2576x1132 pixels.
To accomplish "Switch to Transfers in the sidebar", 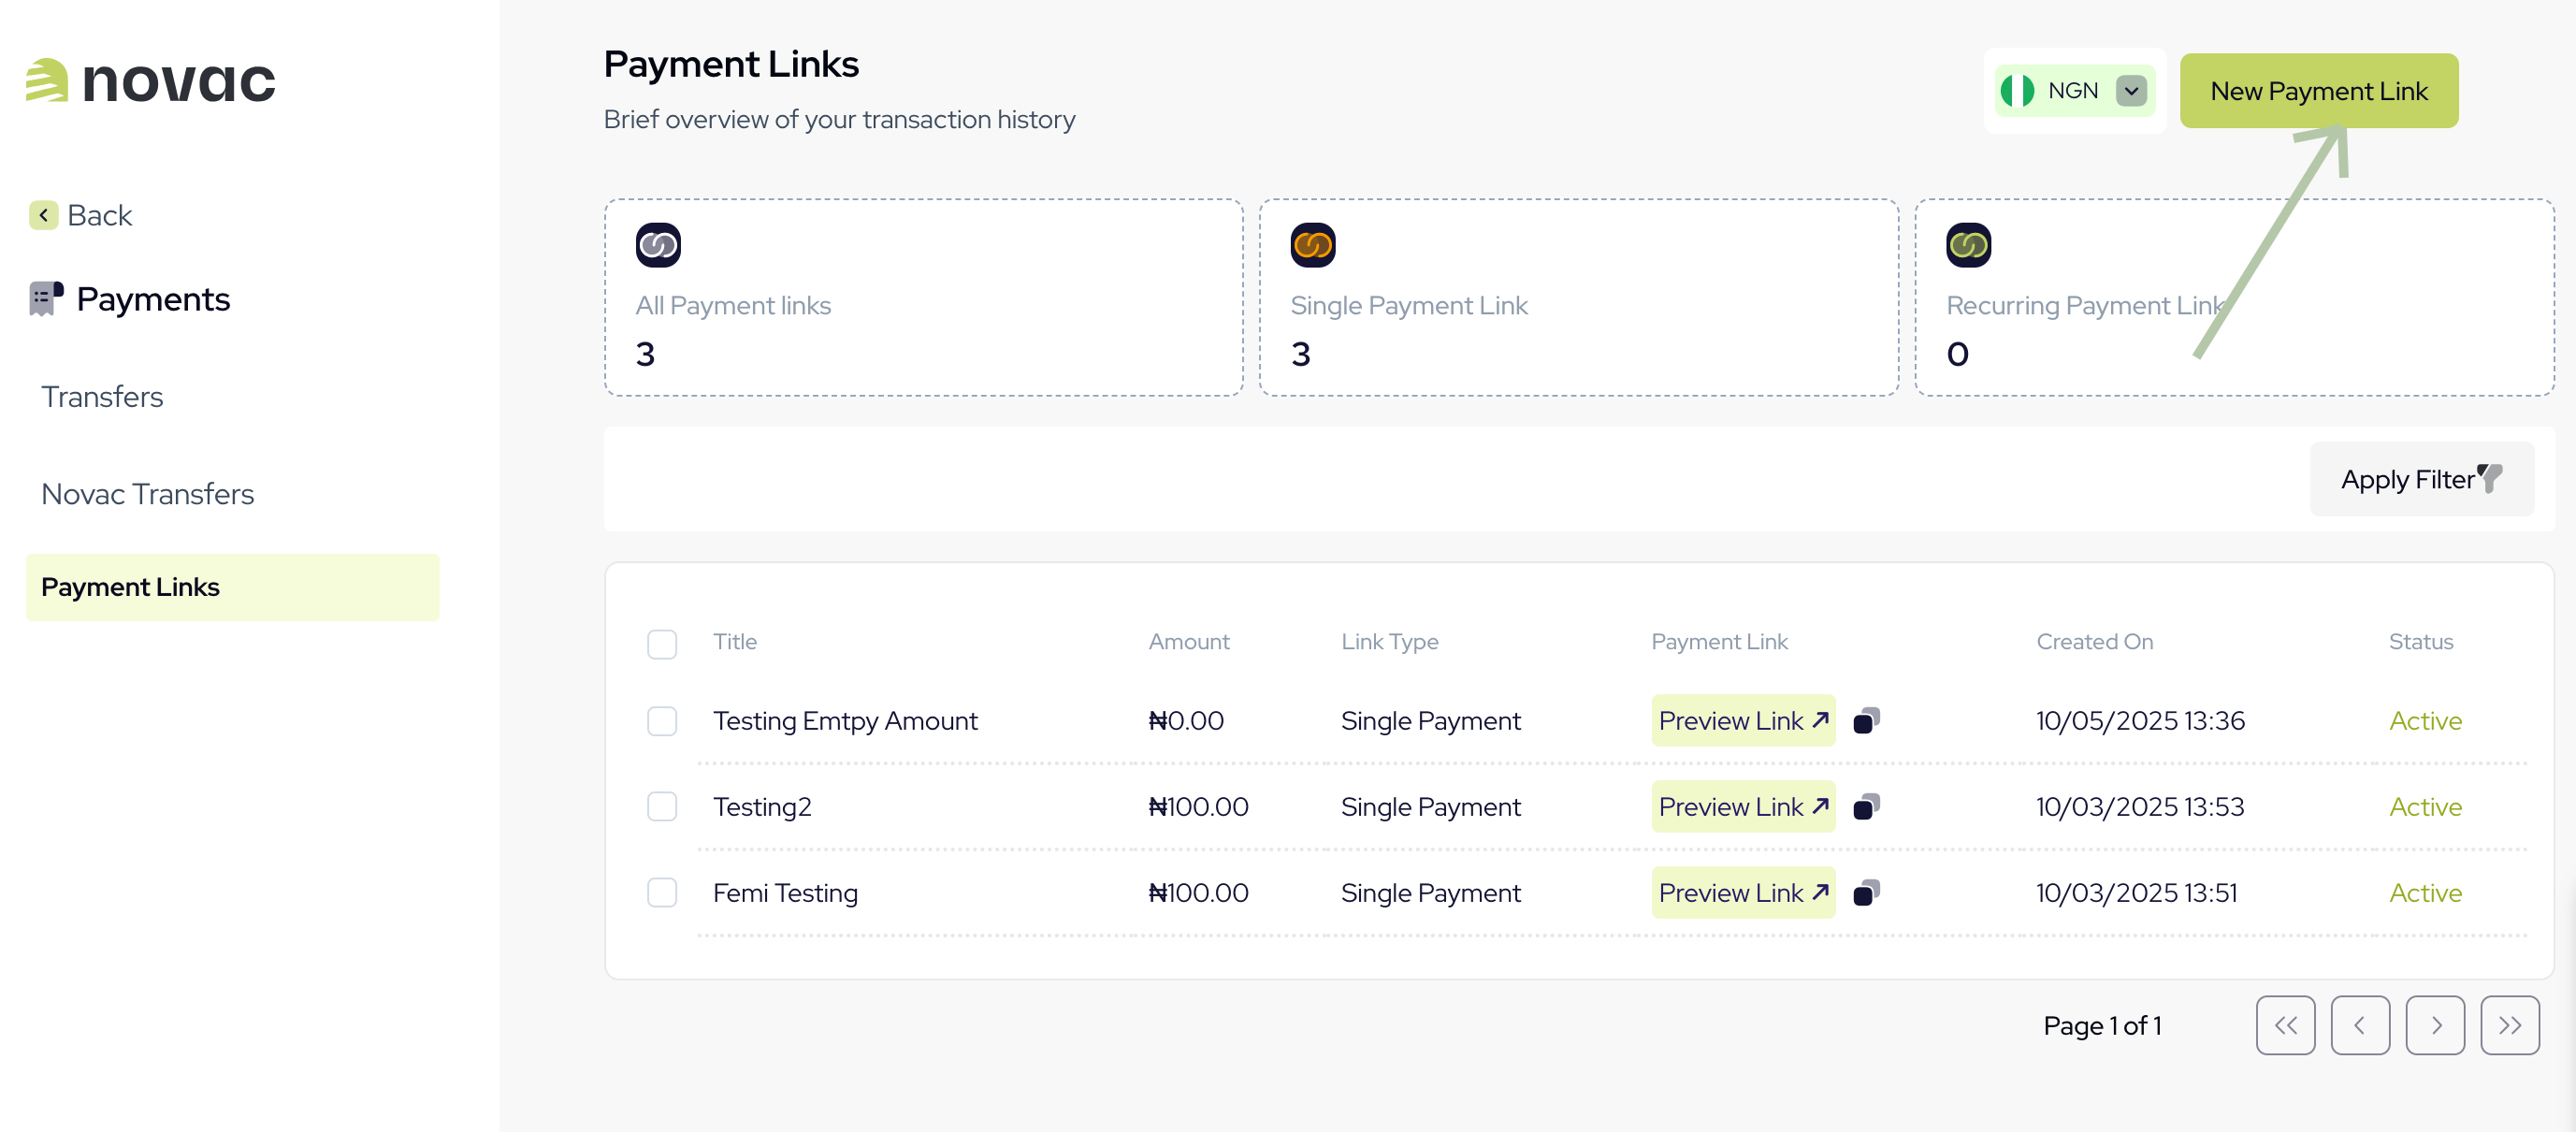I will coord(101,396).
